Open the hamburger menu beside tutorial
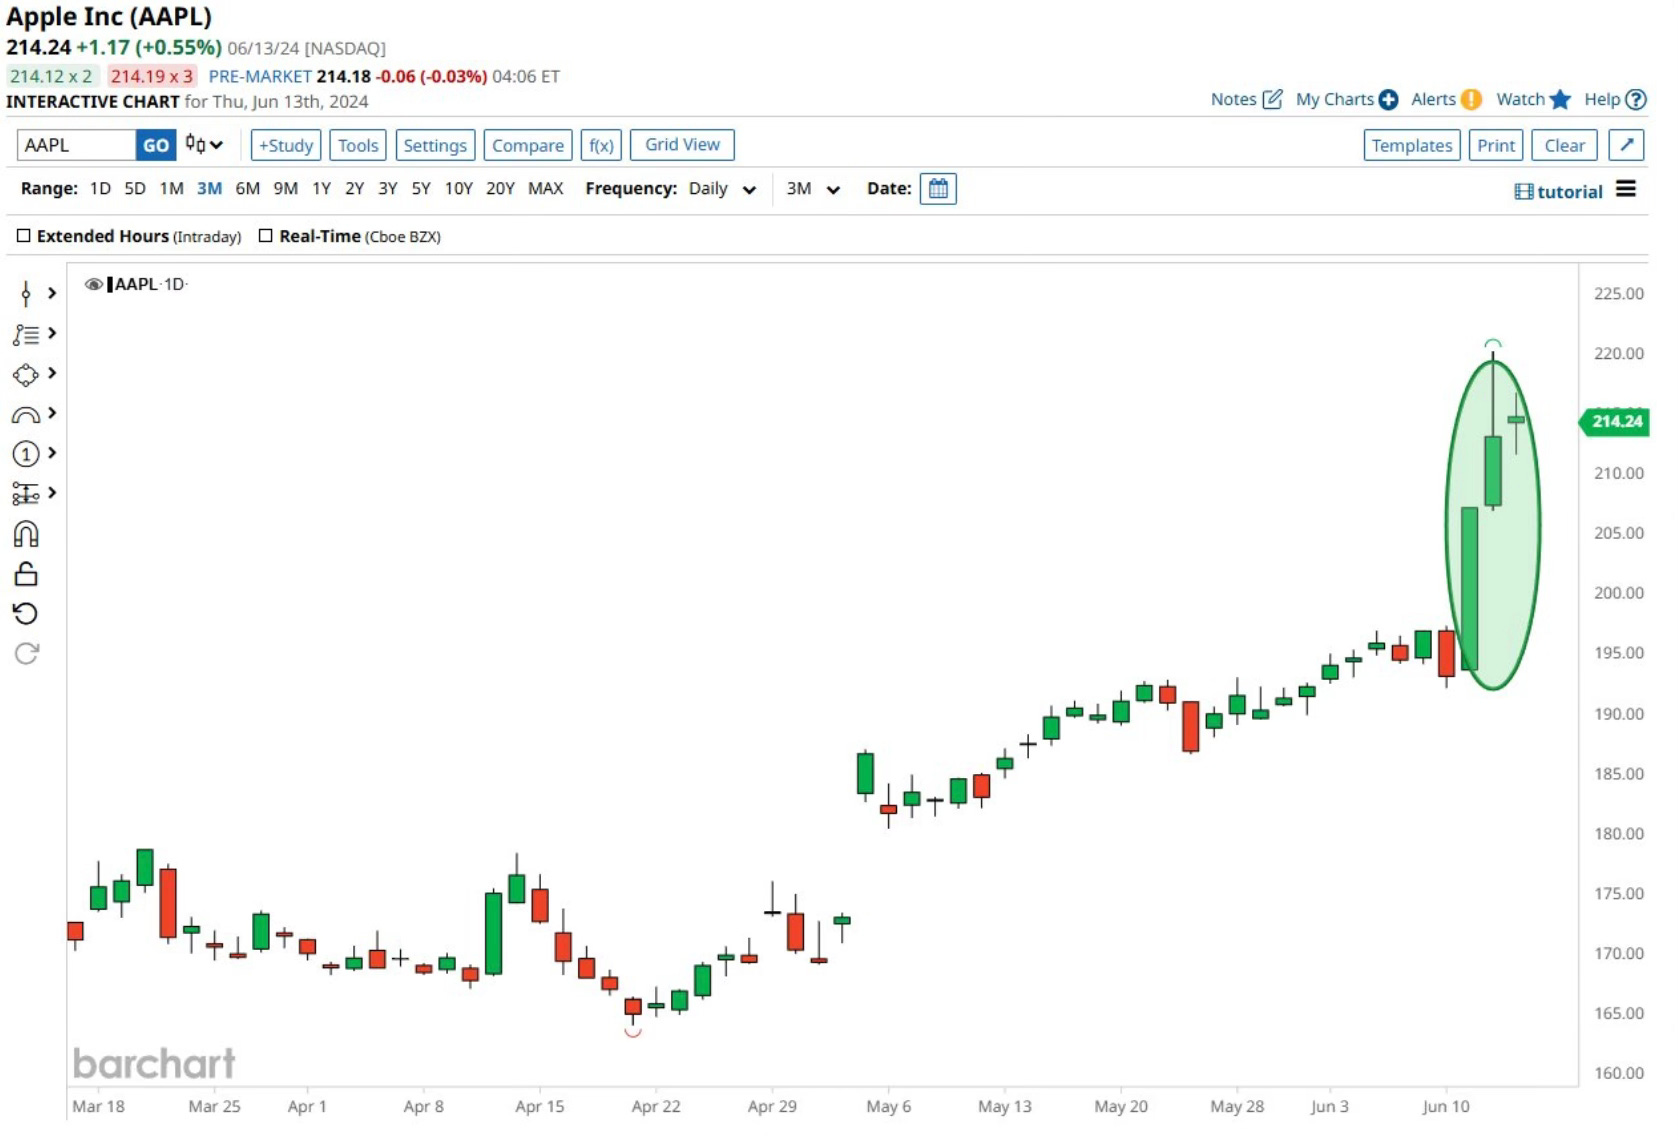The image size is (1678, 1140). [x=1626, y=189]
